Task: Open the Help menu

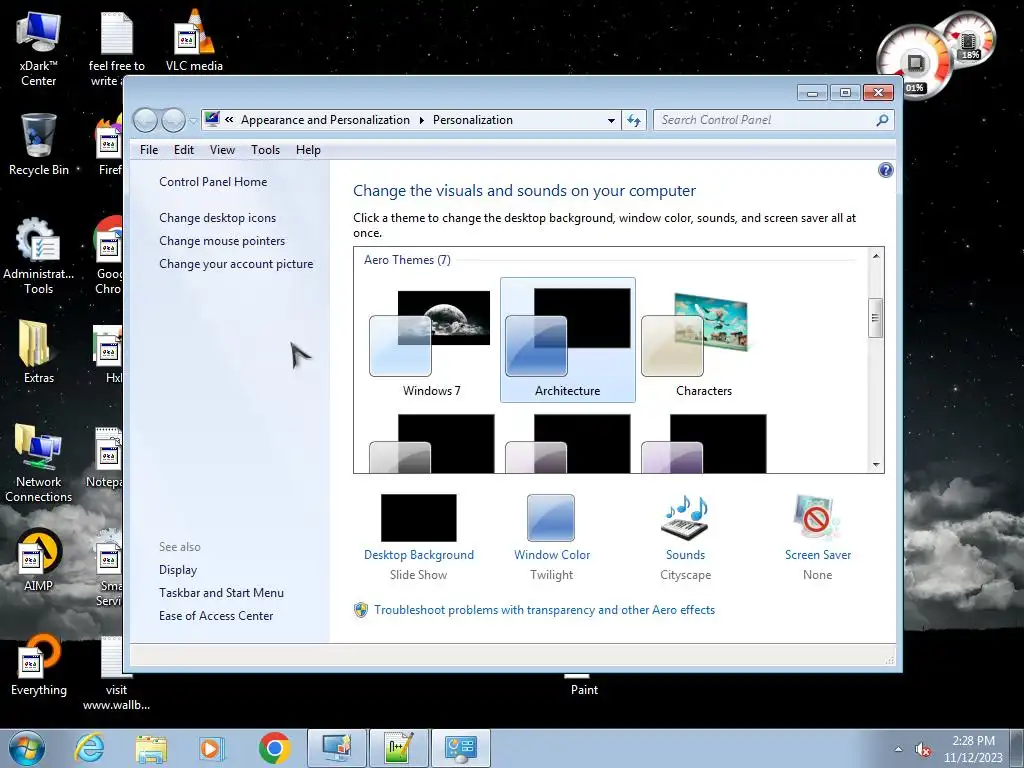Action: tap(308, 150)
